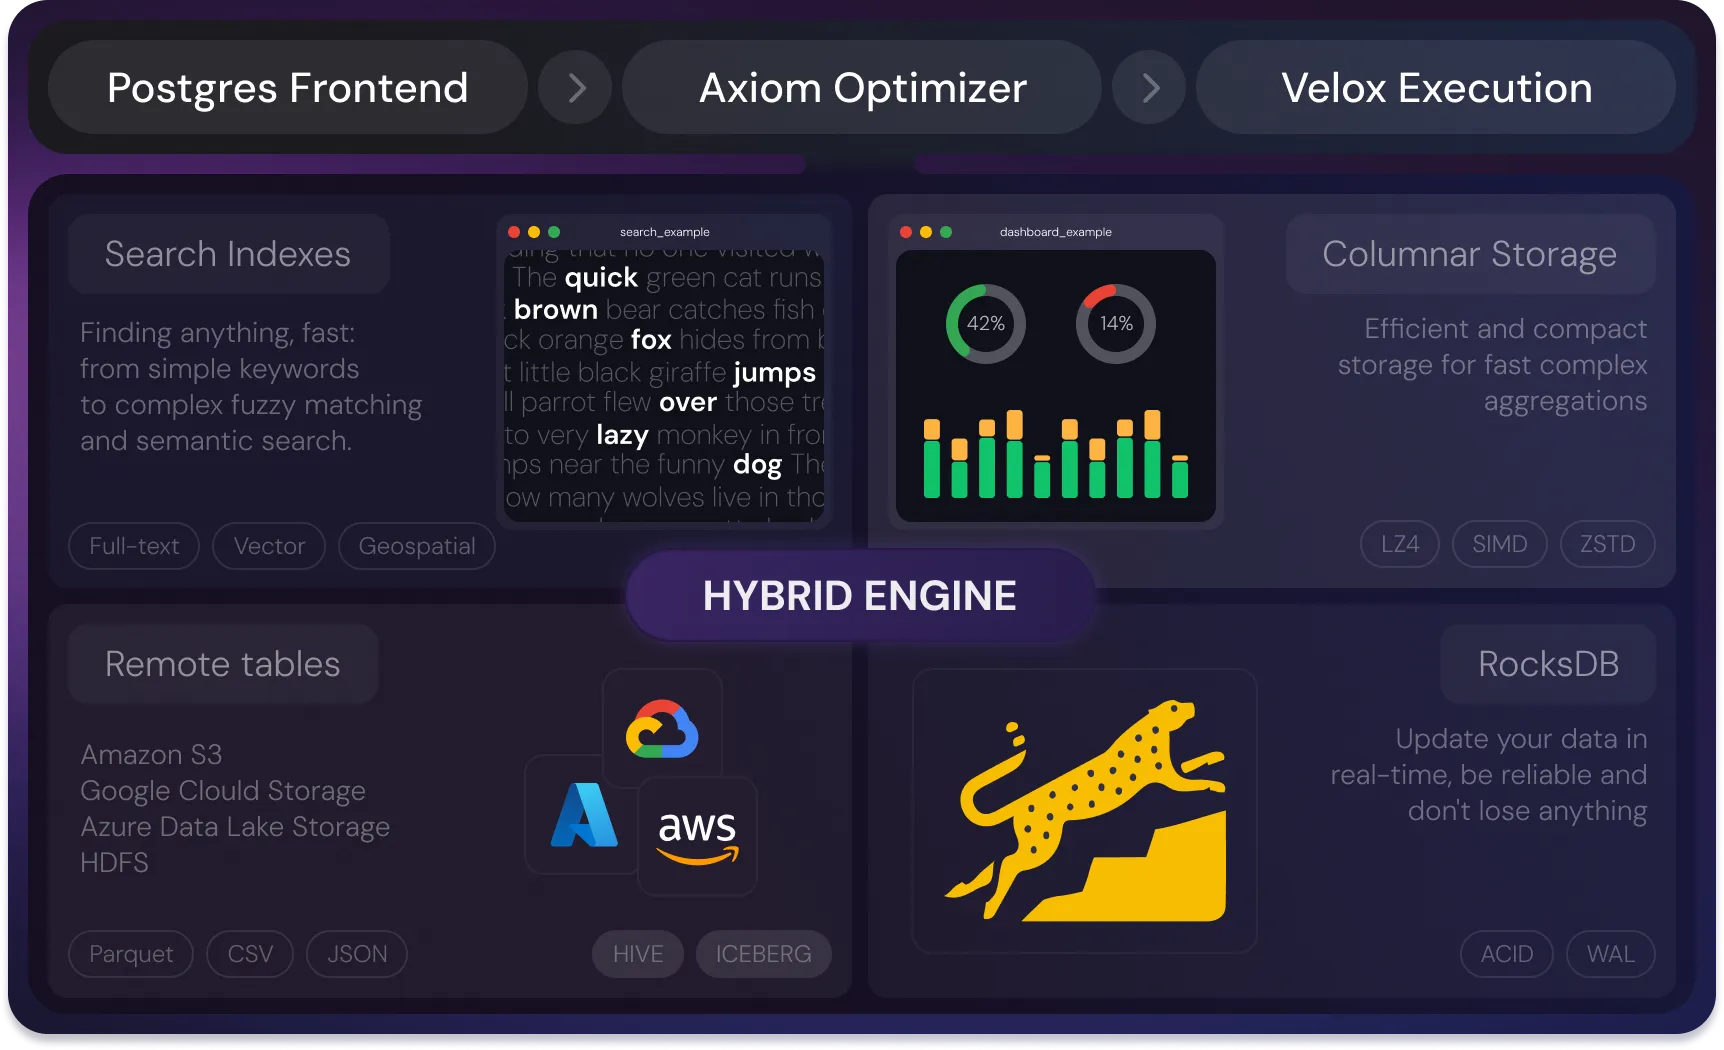Choose the Geospatial tag

point(417,546)
